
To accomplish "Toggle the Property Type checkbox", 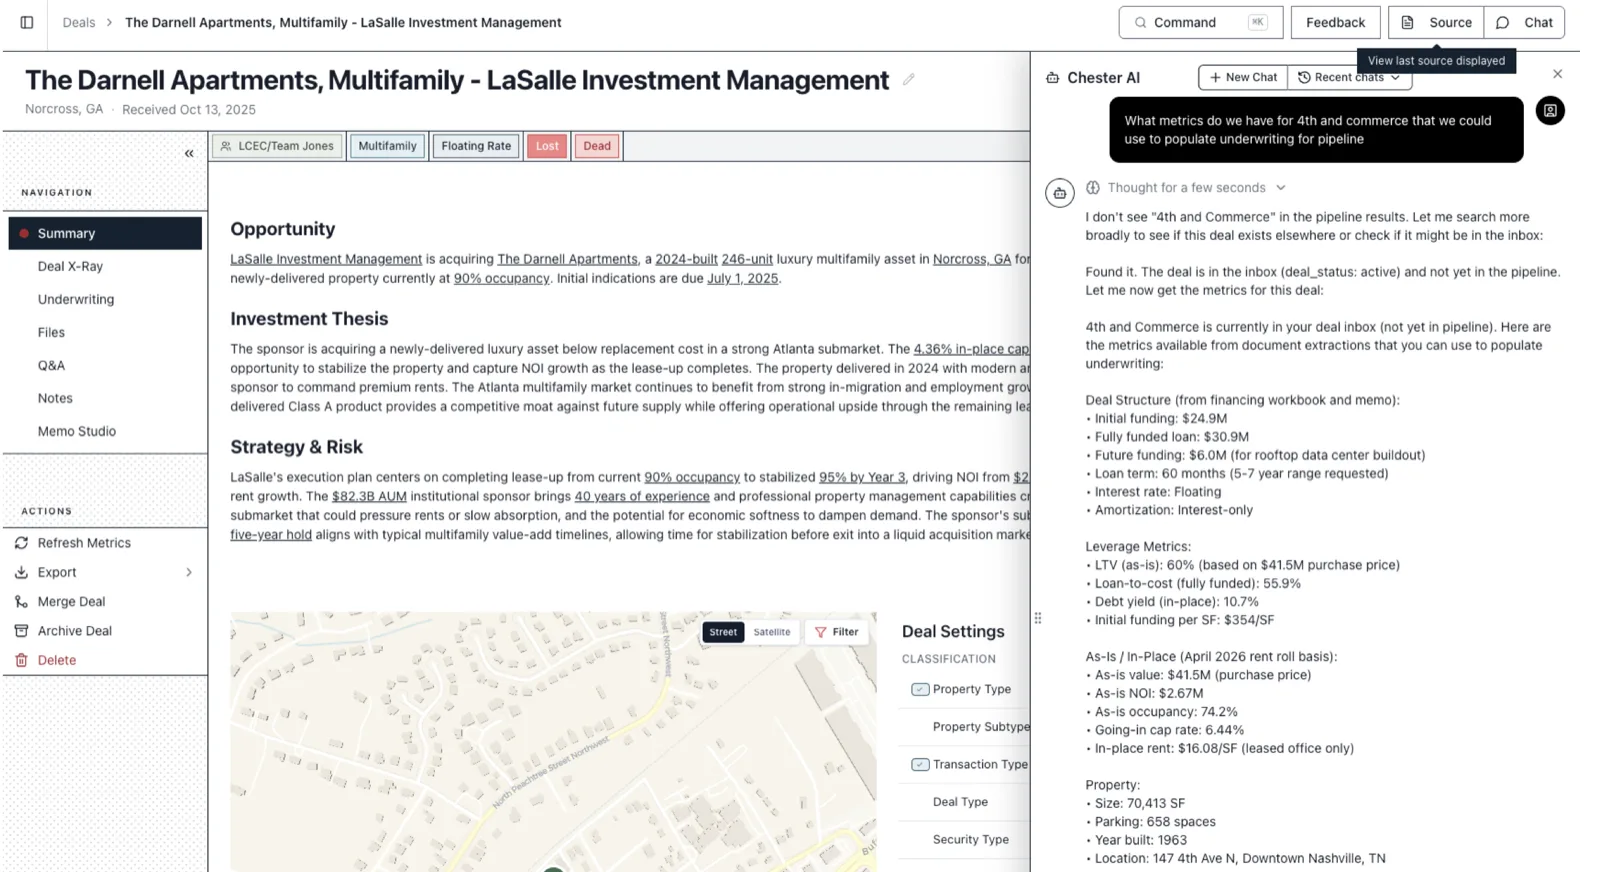I will (x=920, y=689).
